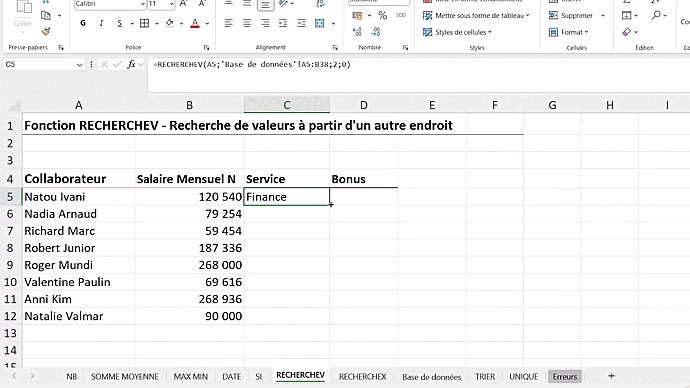Switch to the TRIER sheet tab

pyautogui.click(x=485, y=377)
